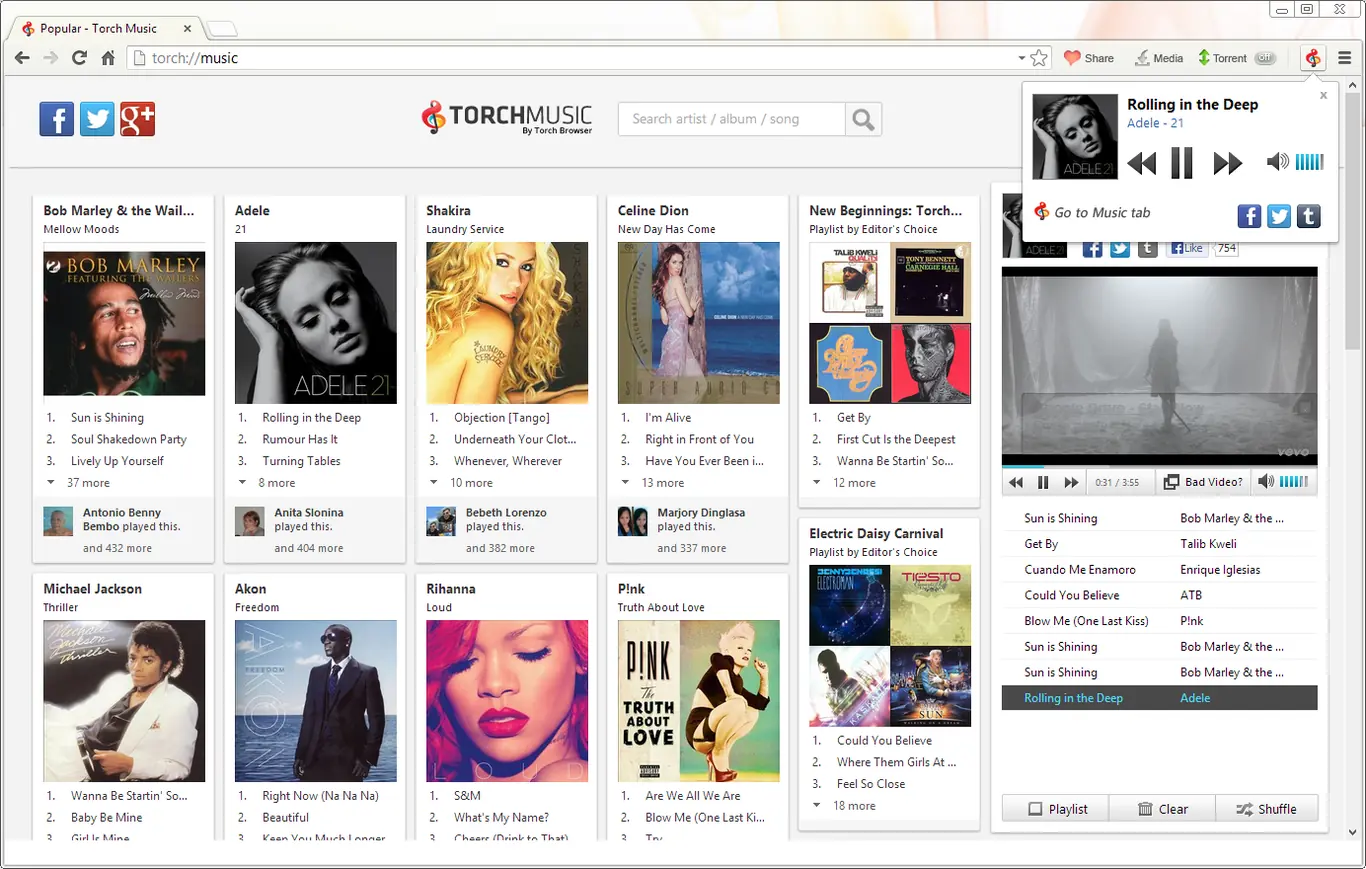Screen dimensions: 1366x869
Task: Mute audio via popup speaker icon
Action: coord(1277,161)
